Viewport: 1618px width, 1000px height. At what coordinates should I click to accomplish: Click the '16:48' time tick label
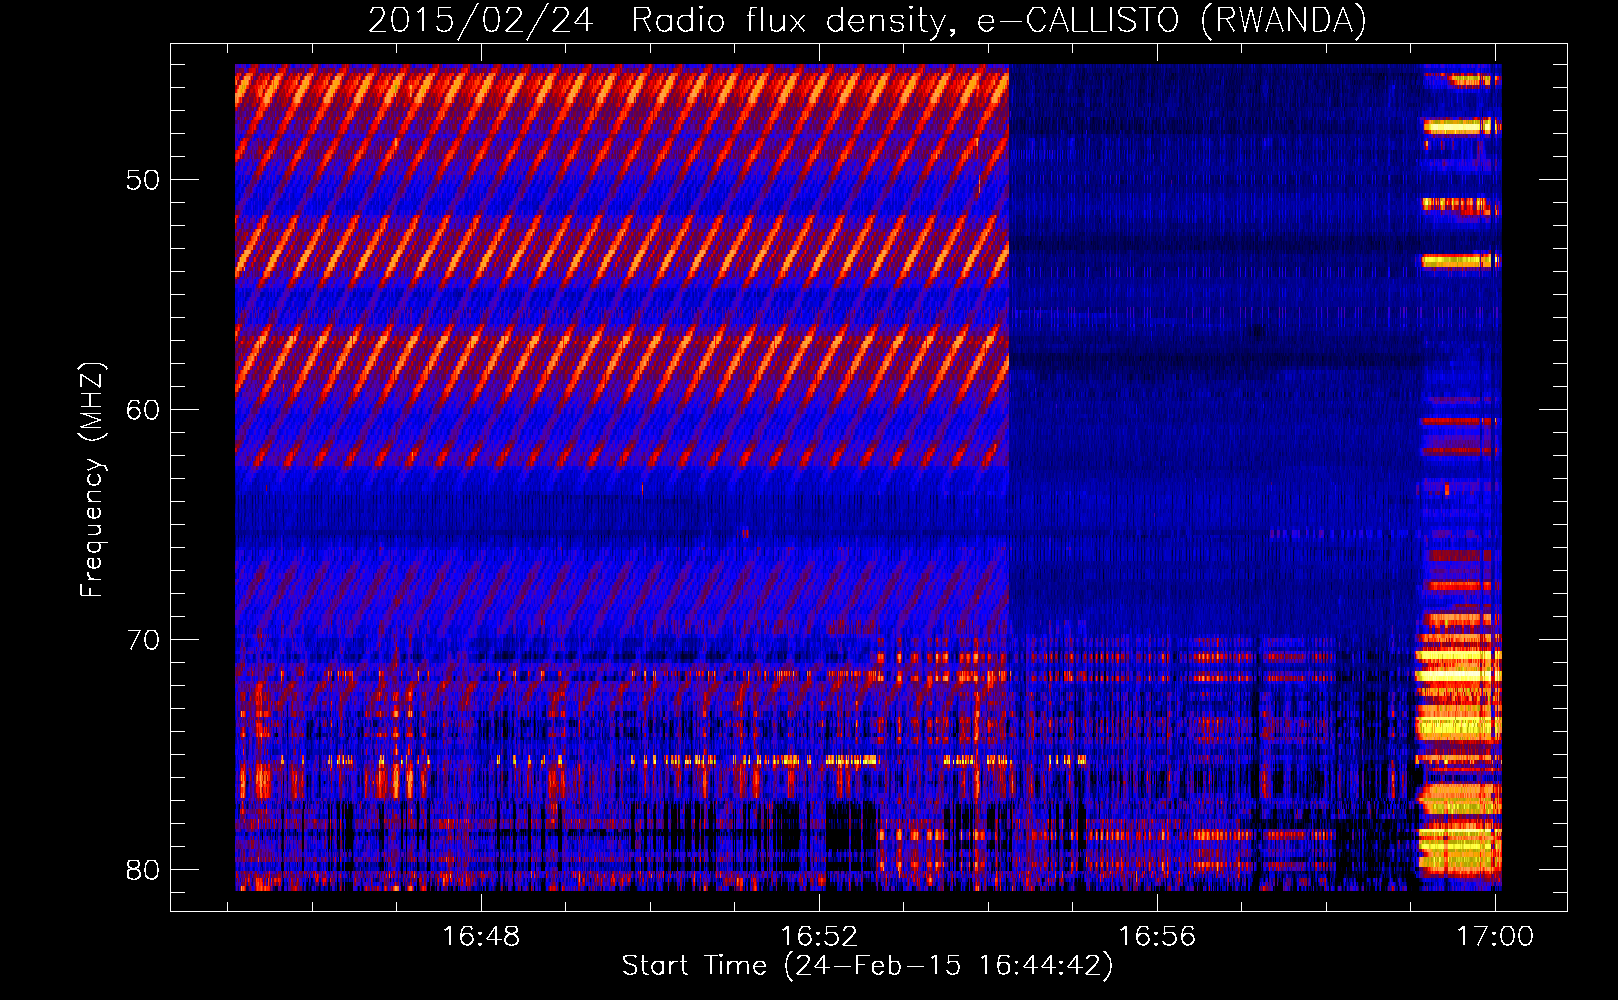[481, 936]
